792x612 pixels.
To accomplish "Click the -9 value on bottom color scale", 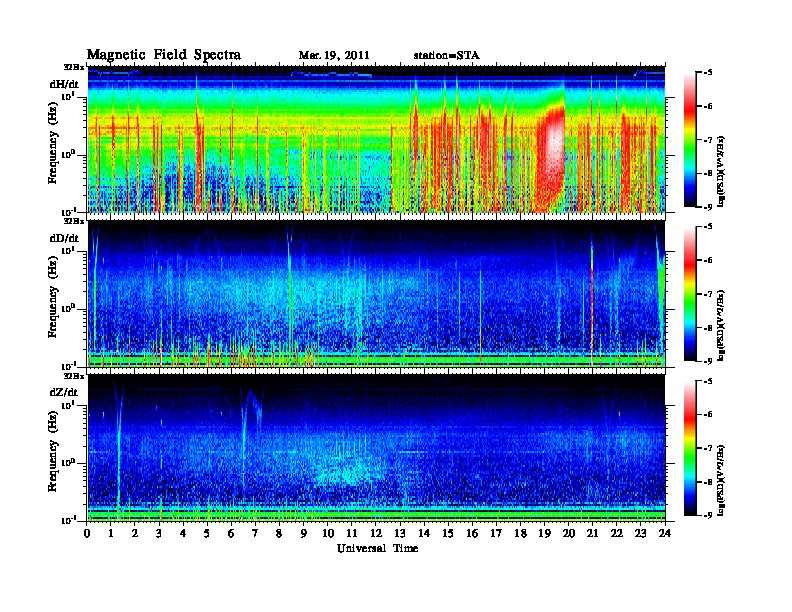I will click(x=708, y=515).
